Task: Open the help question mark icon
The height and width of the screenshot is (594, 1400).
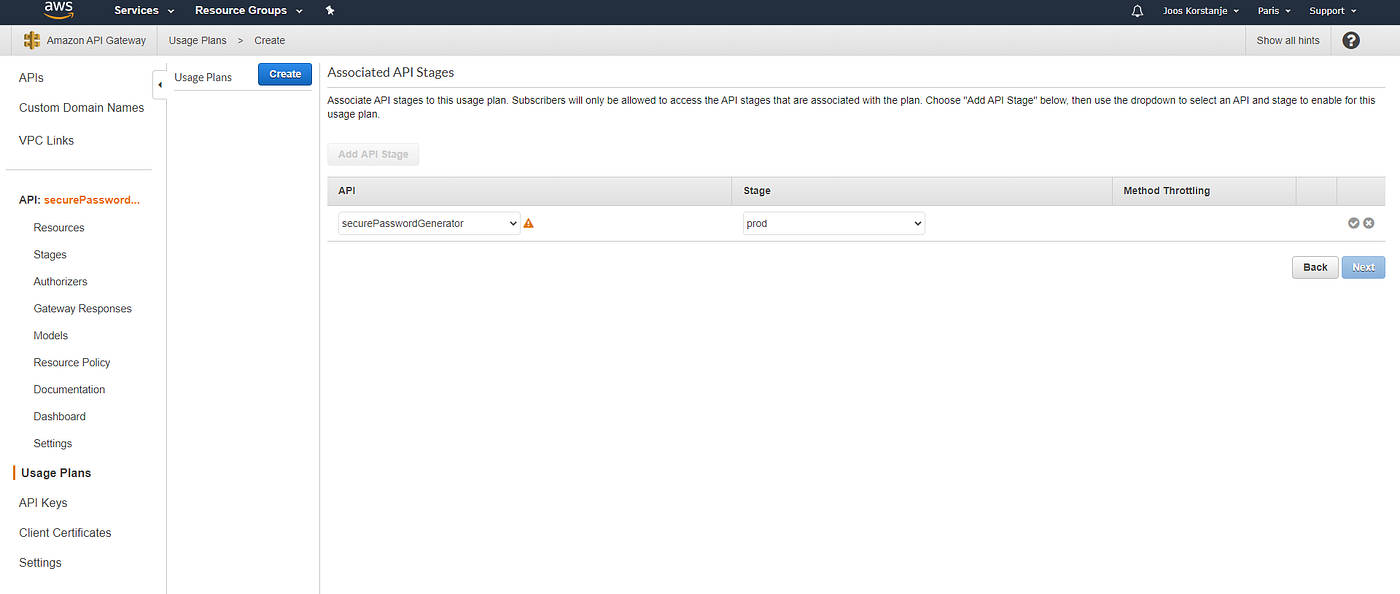Action: pos(1351,40)
